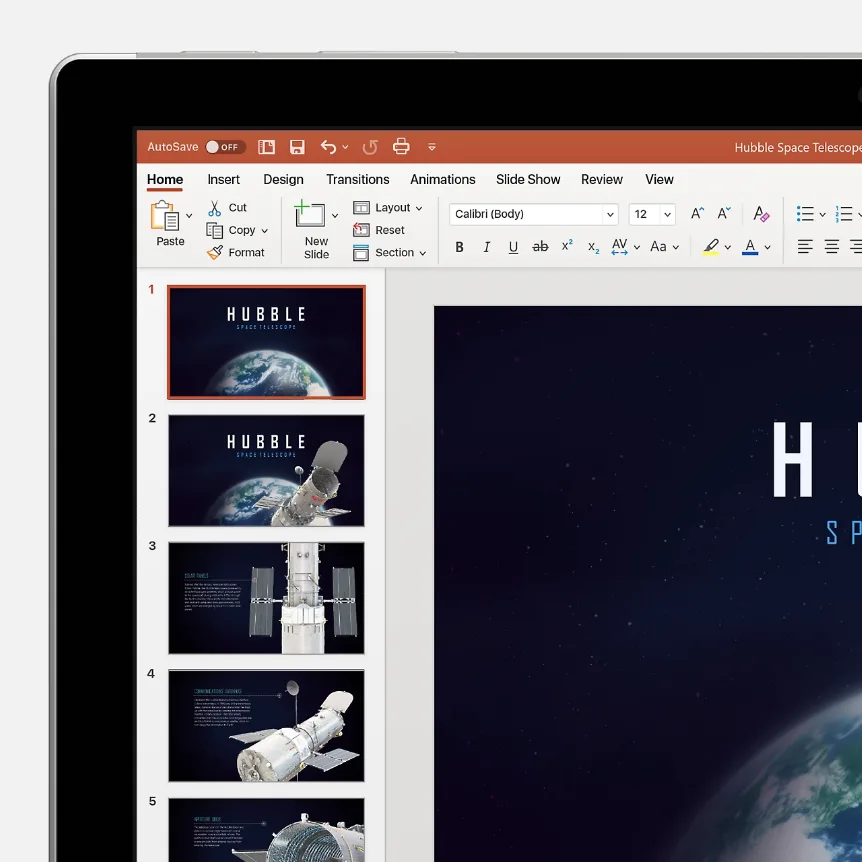
Task: Clear all formatting icon
Action: [761, 214]
